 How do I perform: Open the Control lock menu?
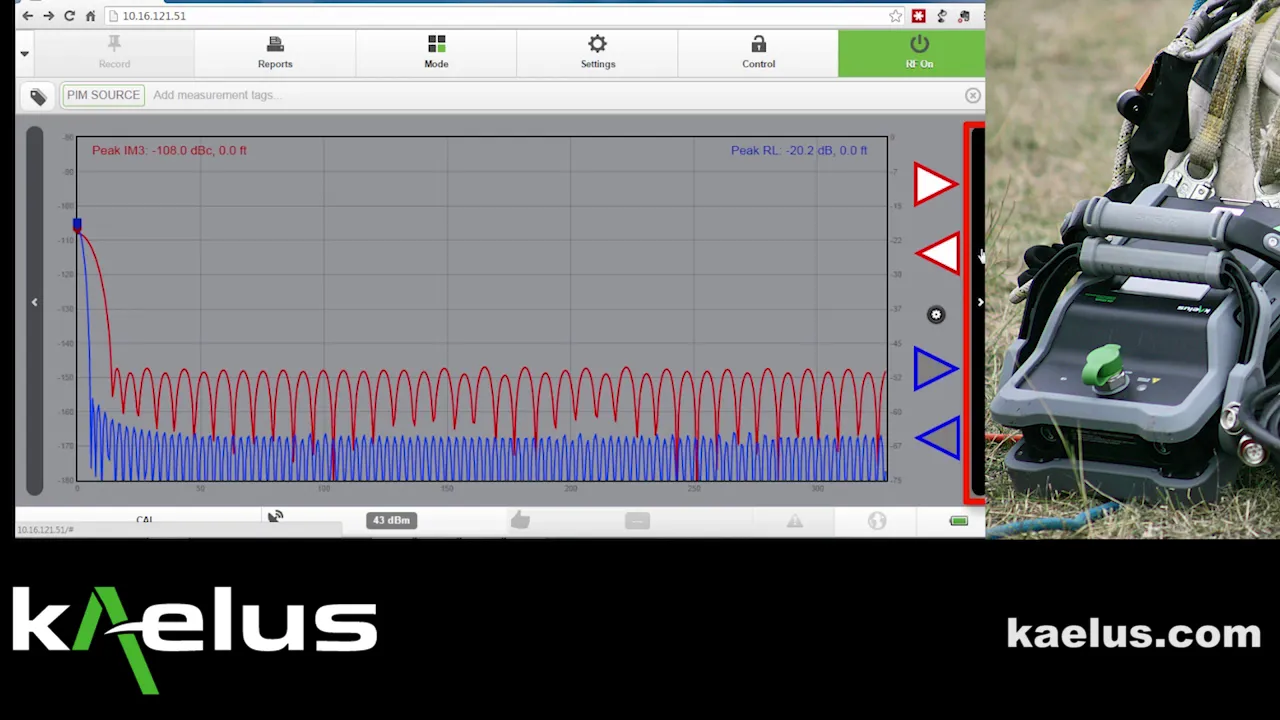[x=758, y=53]
